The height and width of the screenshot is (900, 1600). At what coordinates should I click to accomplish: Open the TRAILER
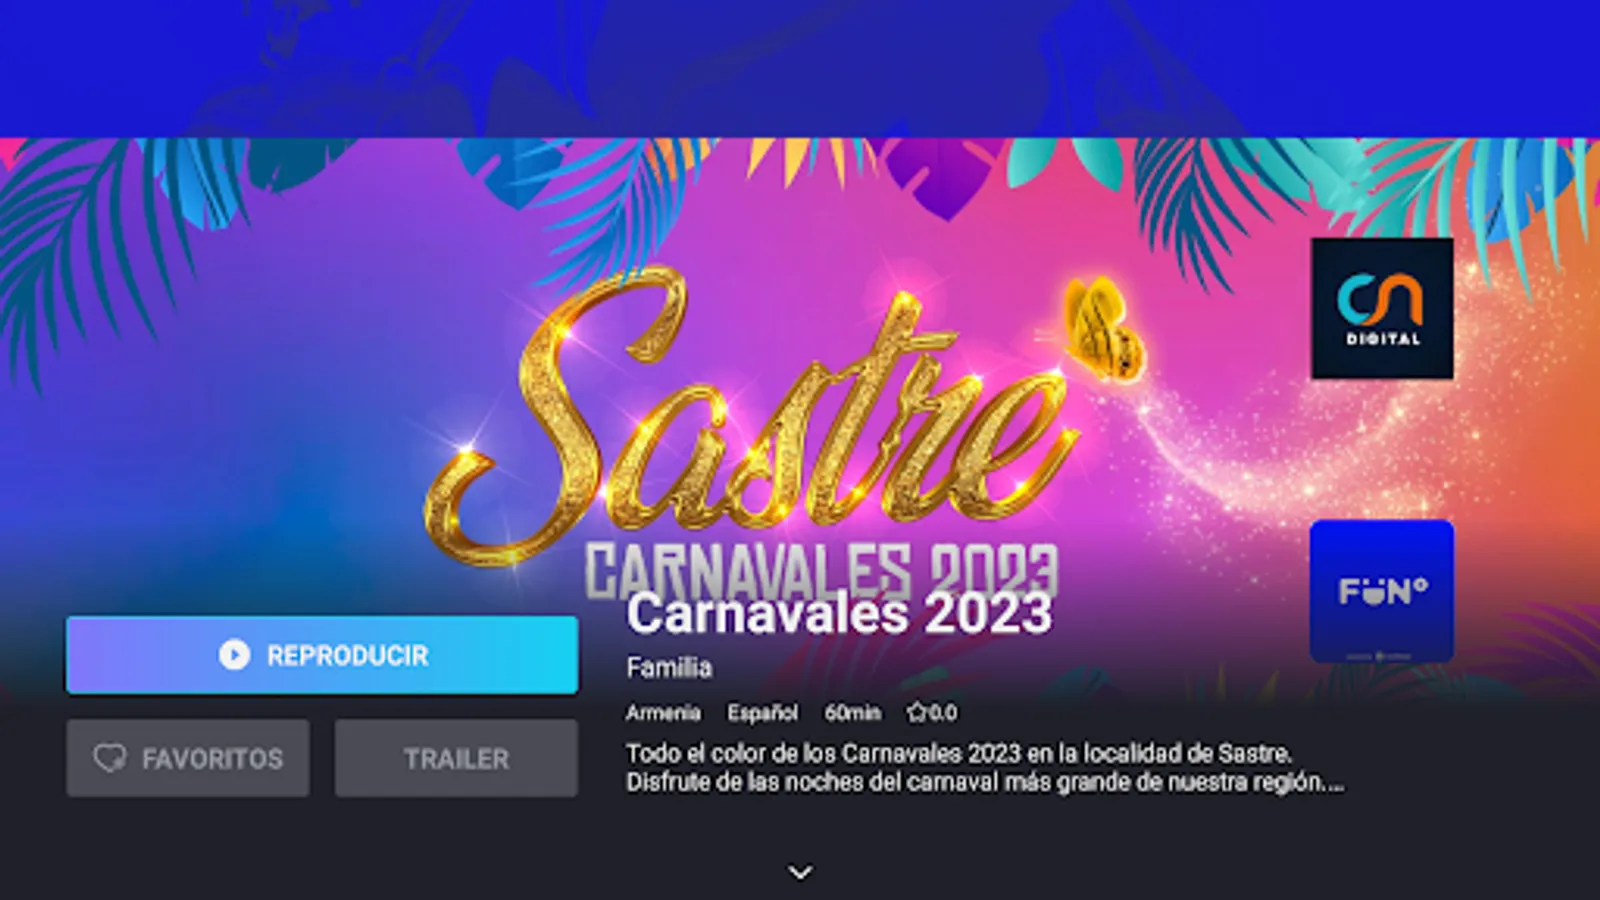456,758
